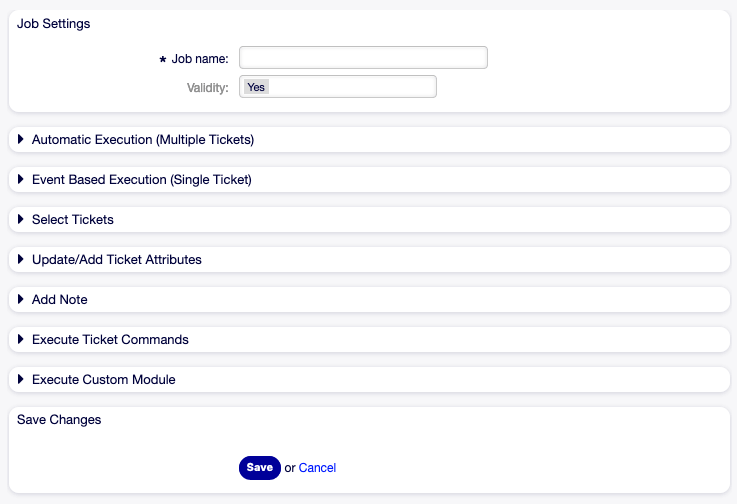Screen dimensions: 737x504
Task: Click the Execute Custom Module triangle icon
Action: tap(21, 380)
